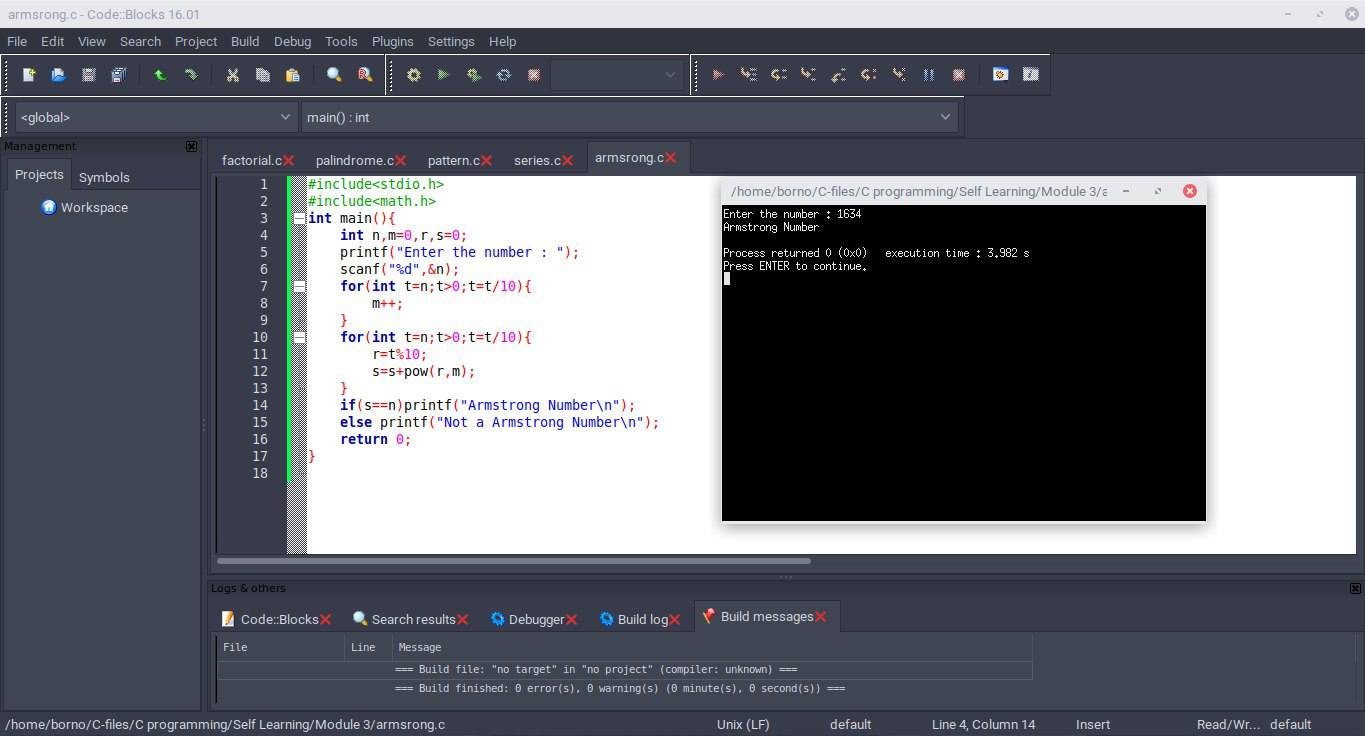
Task: Switch to the palindrome.c tab
Action: coord(354,160)
